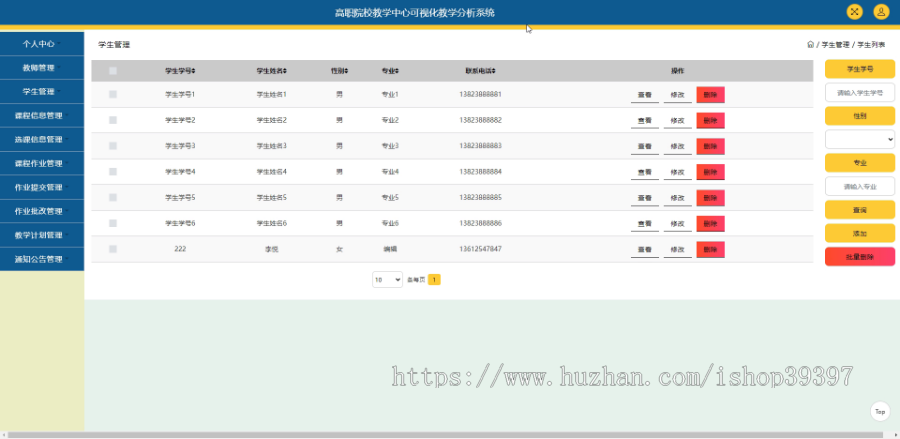Sort table by 学生姓名 column
Screen dimensions: 900x439
(x=271, y=71)
